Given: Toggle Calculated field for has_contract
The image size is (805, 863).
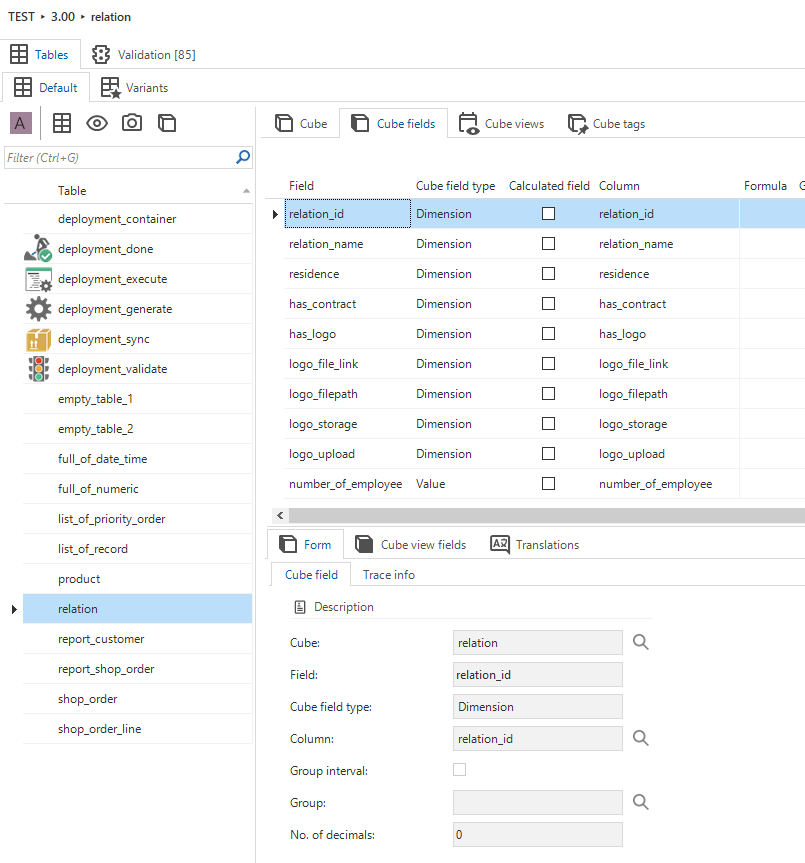Looking at the screenshot, I should [549, 303].
